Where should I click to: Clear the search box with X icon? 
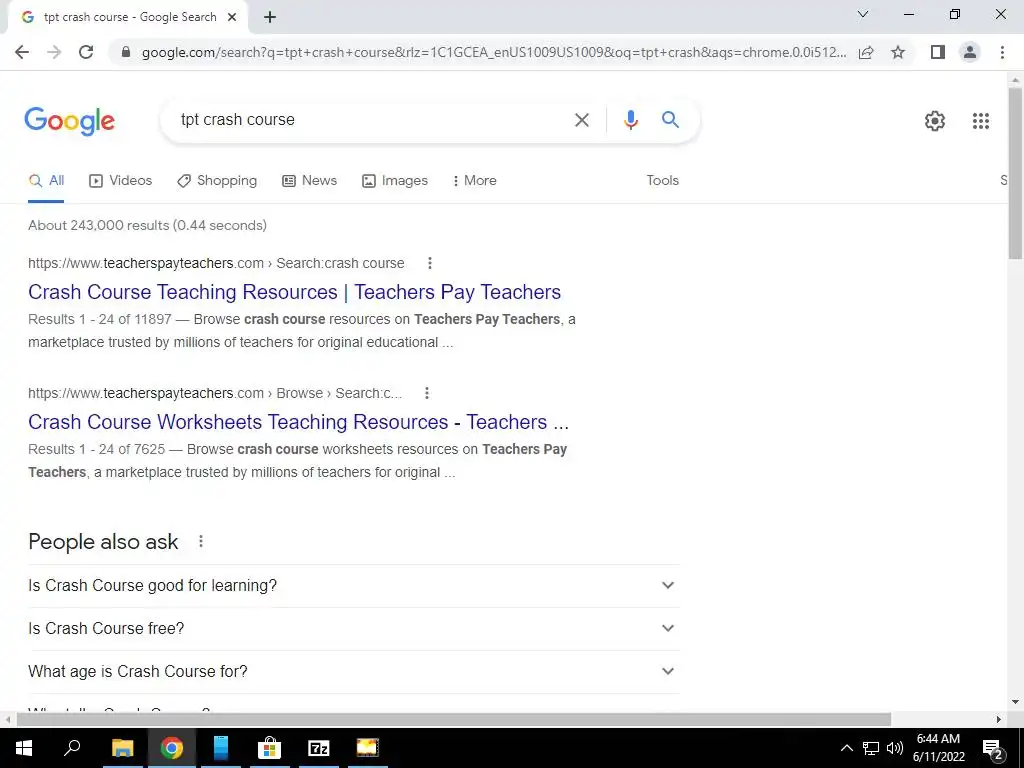[x=581, y=120]
